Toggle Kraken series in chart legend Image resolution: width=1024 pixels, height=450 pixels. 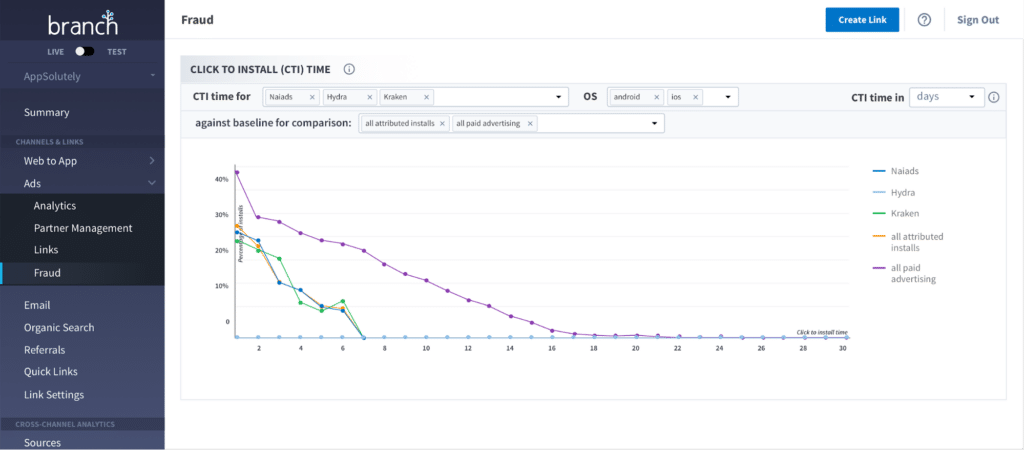pyautogui.click(x=904, y=214)
